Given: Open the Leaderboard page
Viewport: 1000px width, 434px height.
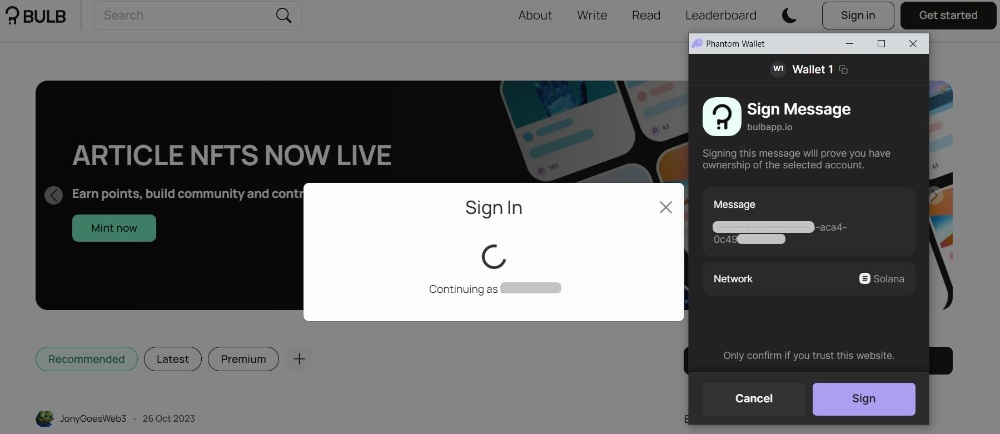Looking at the screenshot, I should click(721, 15).
